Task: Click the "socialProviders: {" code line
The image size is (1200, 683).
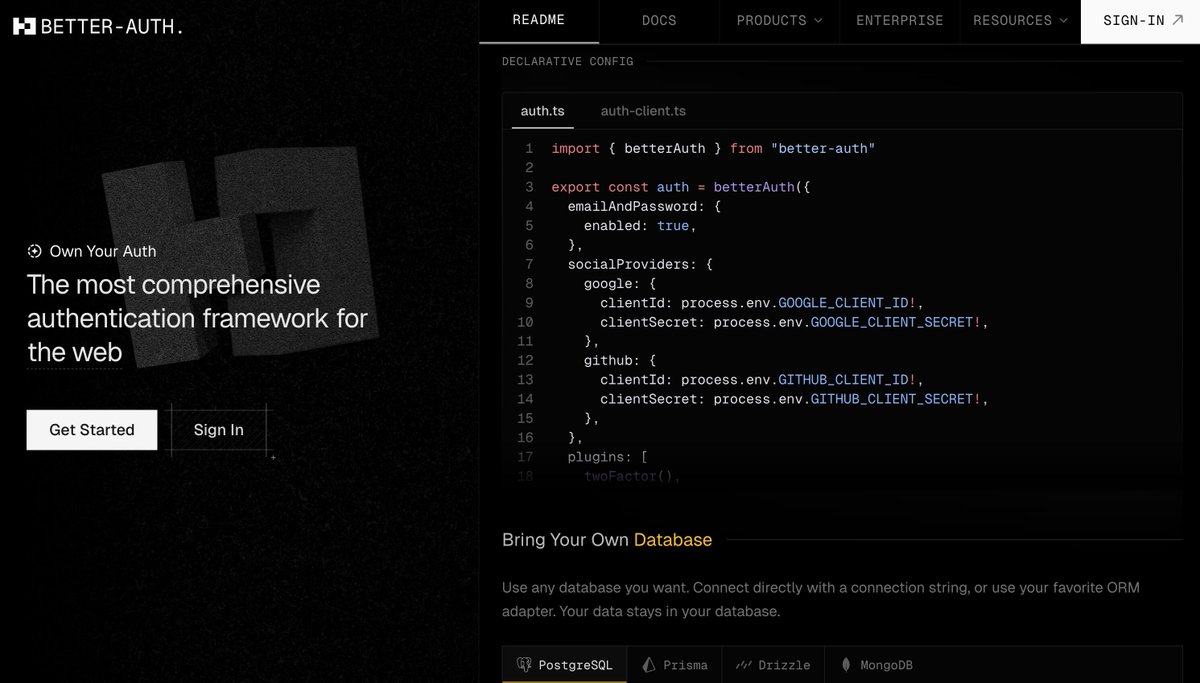Action: click(640, 265)
